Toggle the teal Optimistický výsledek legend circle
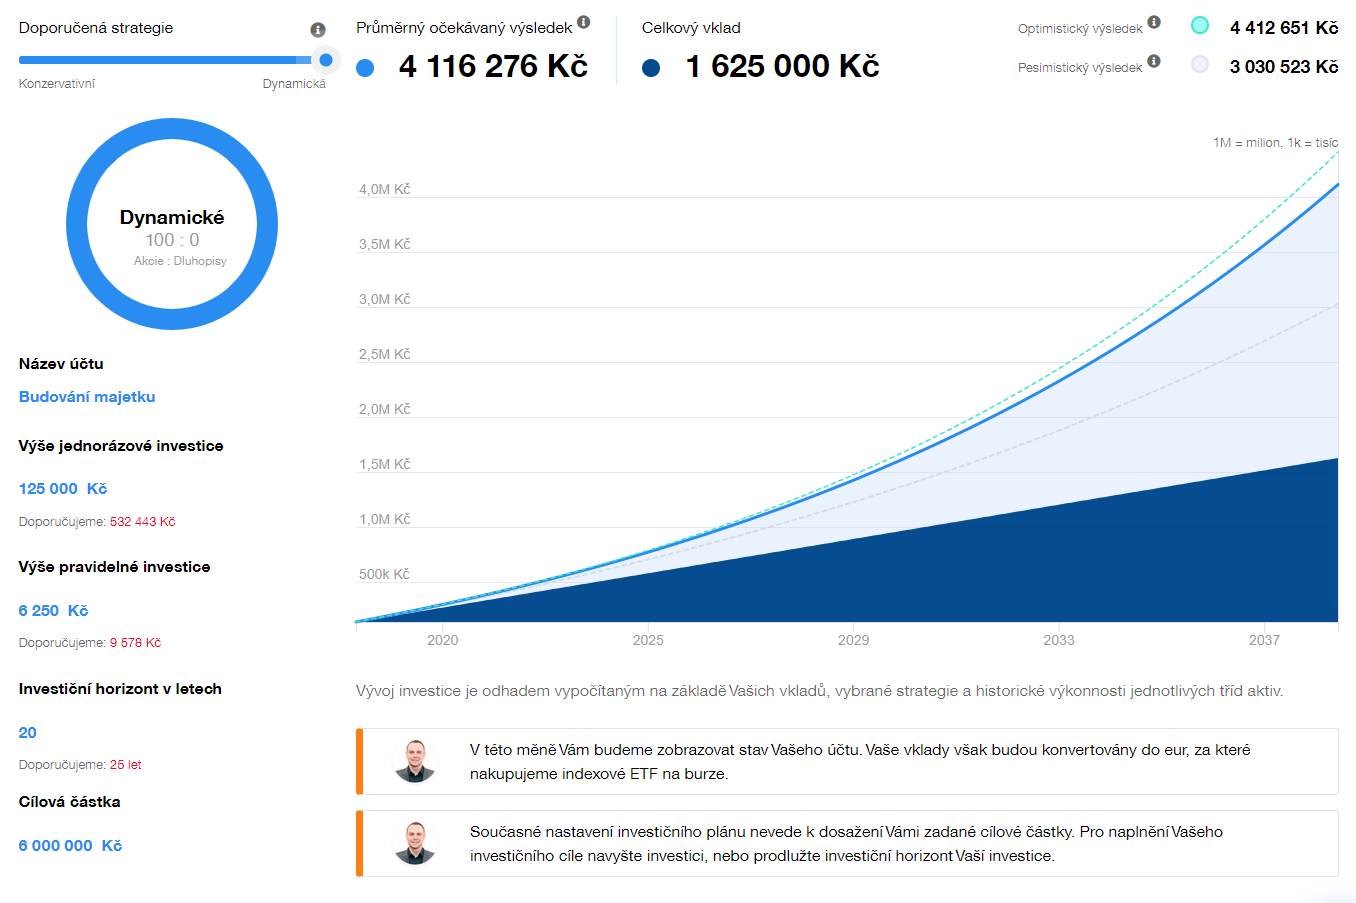 (1200, 26)
